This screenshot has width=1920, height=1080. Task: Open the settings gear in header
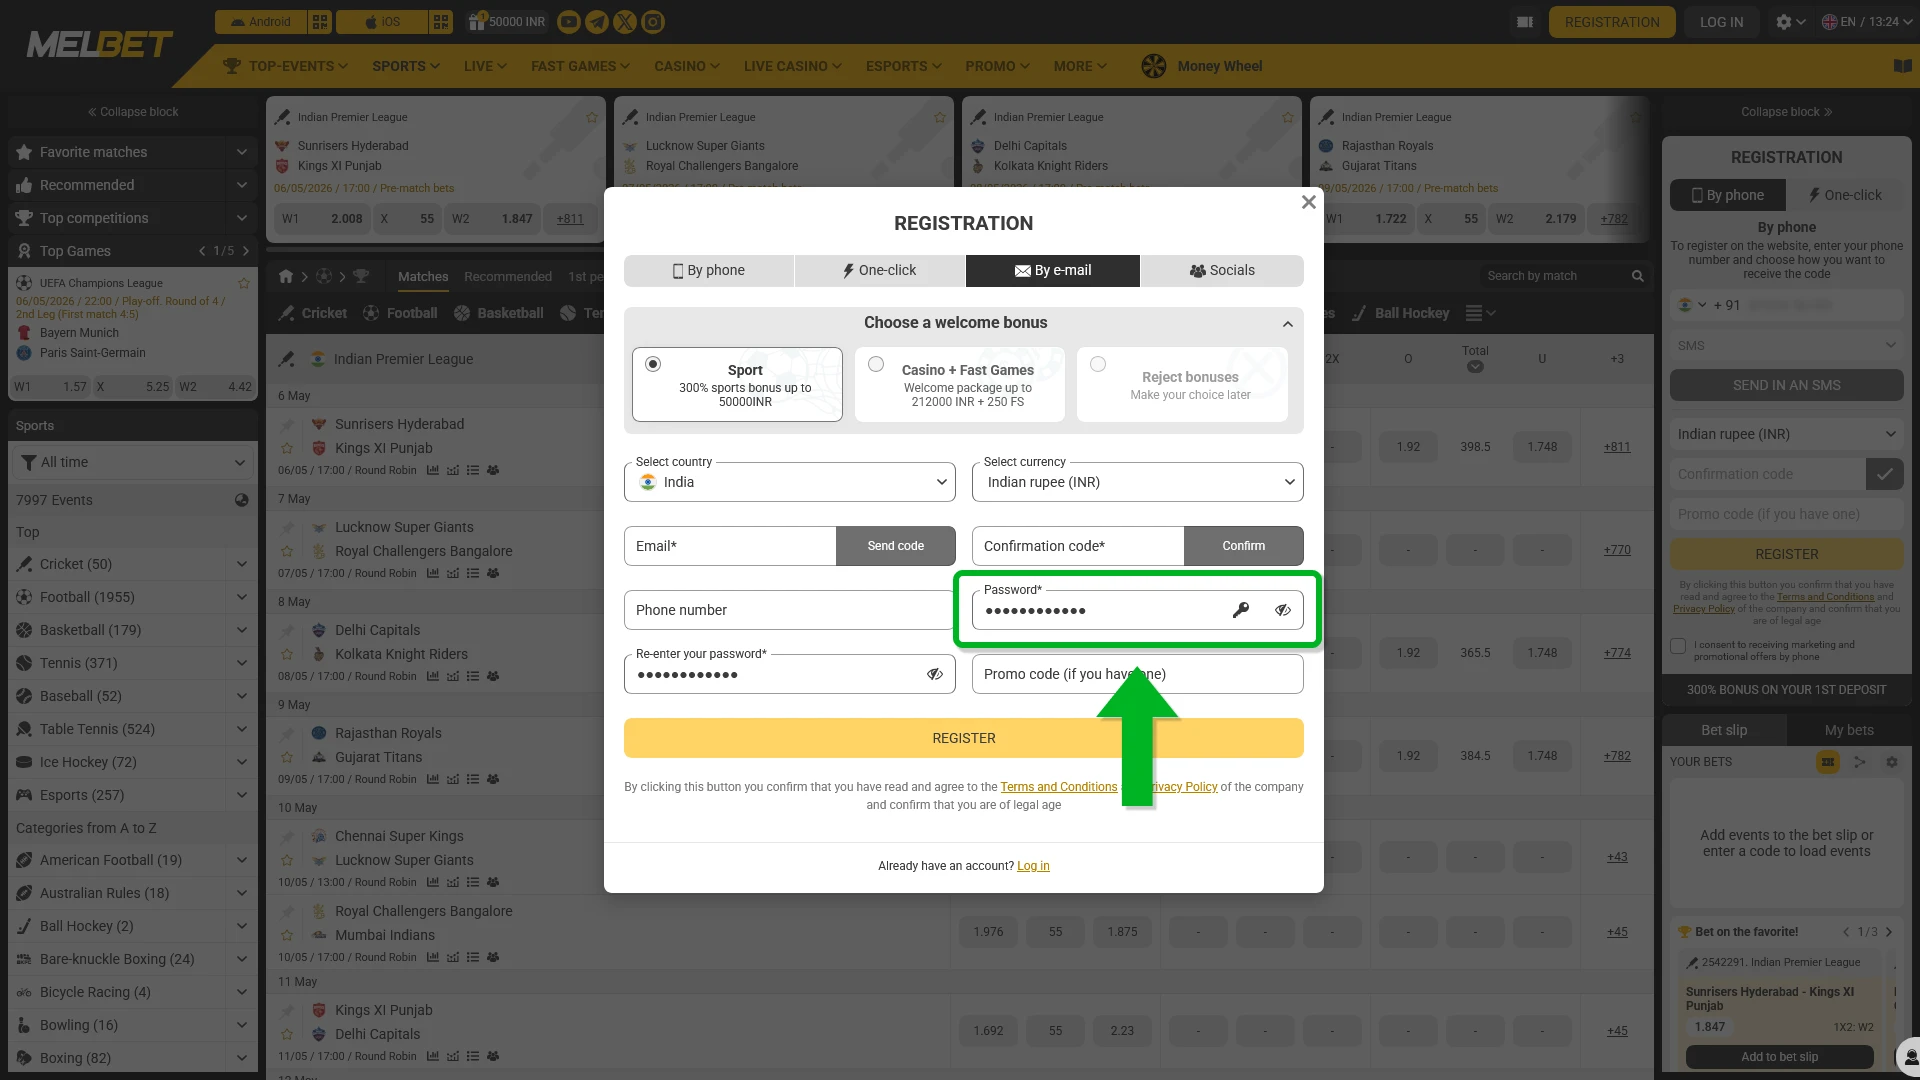1784,22
